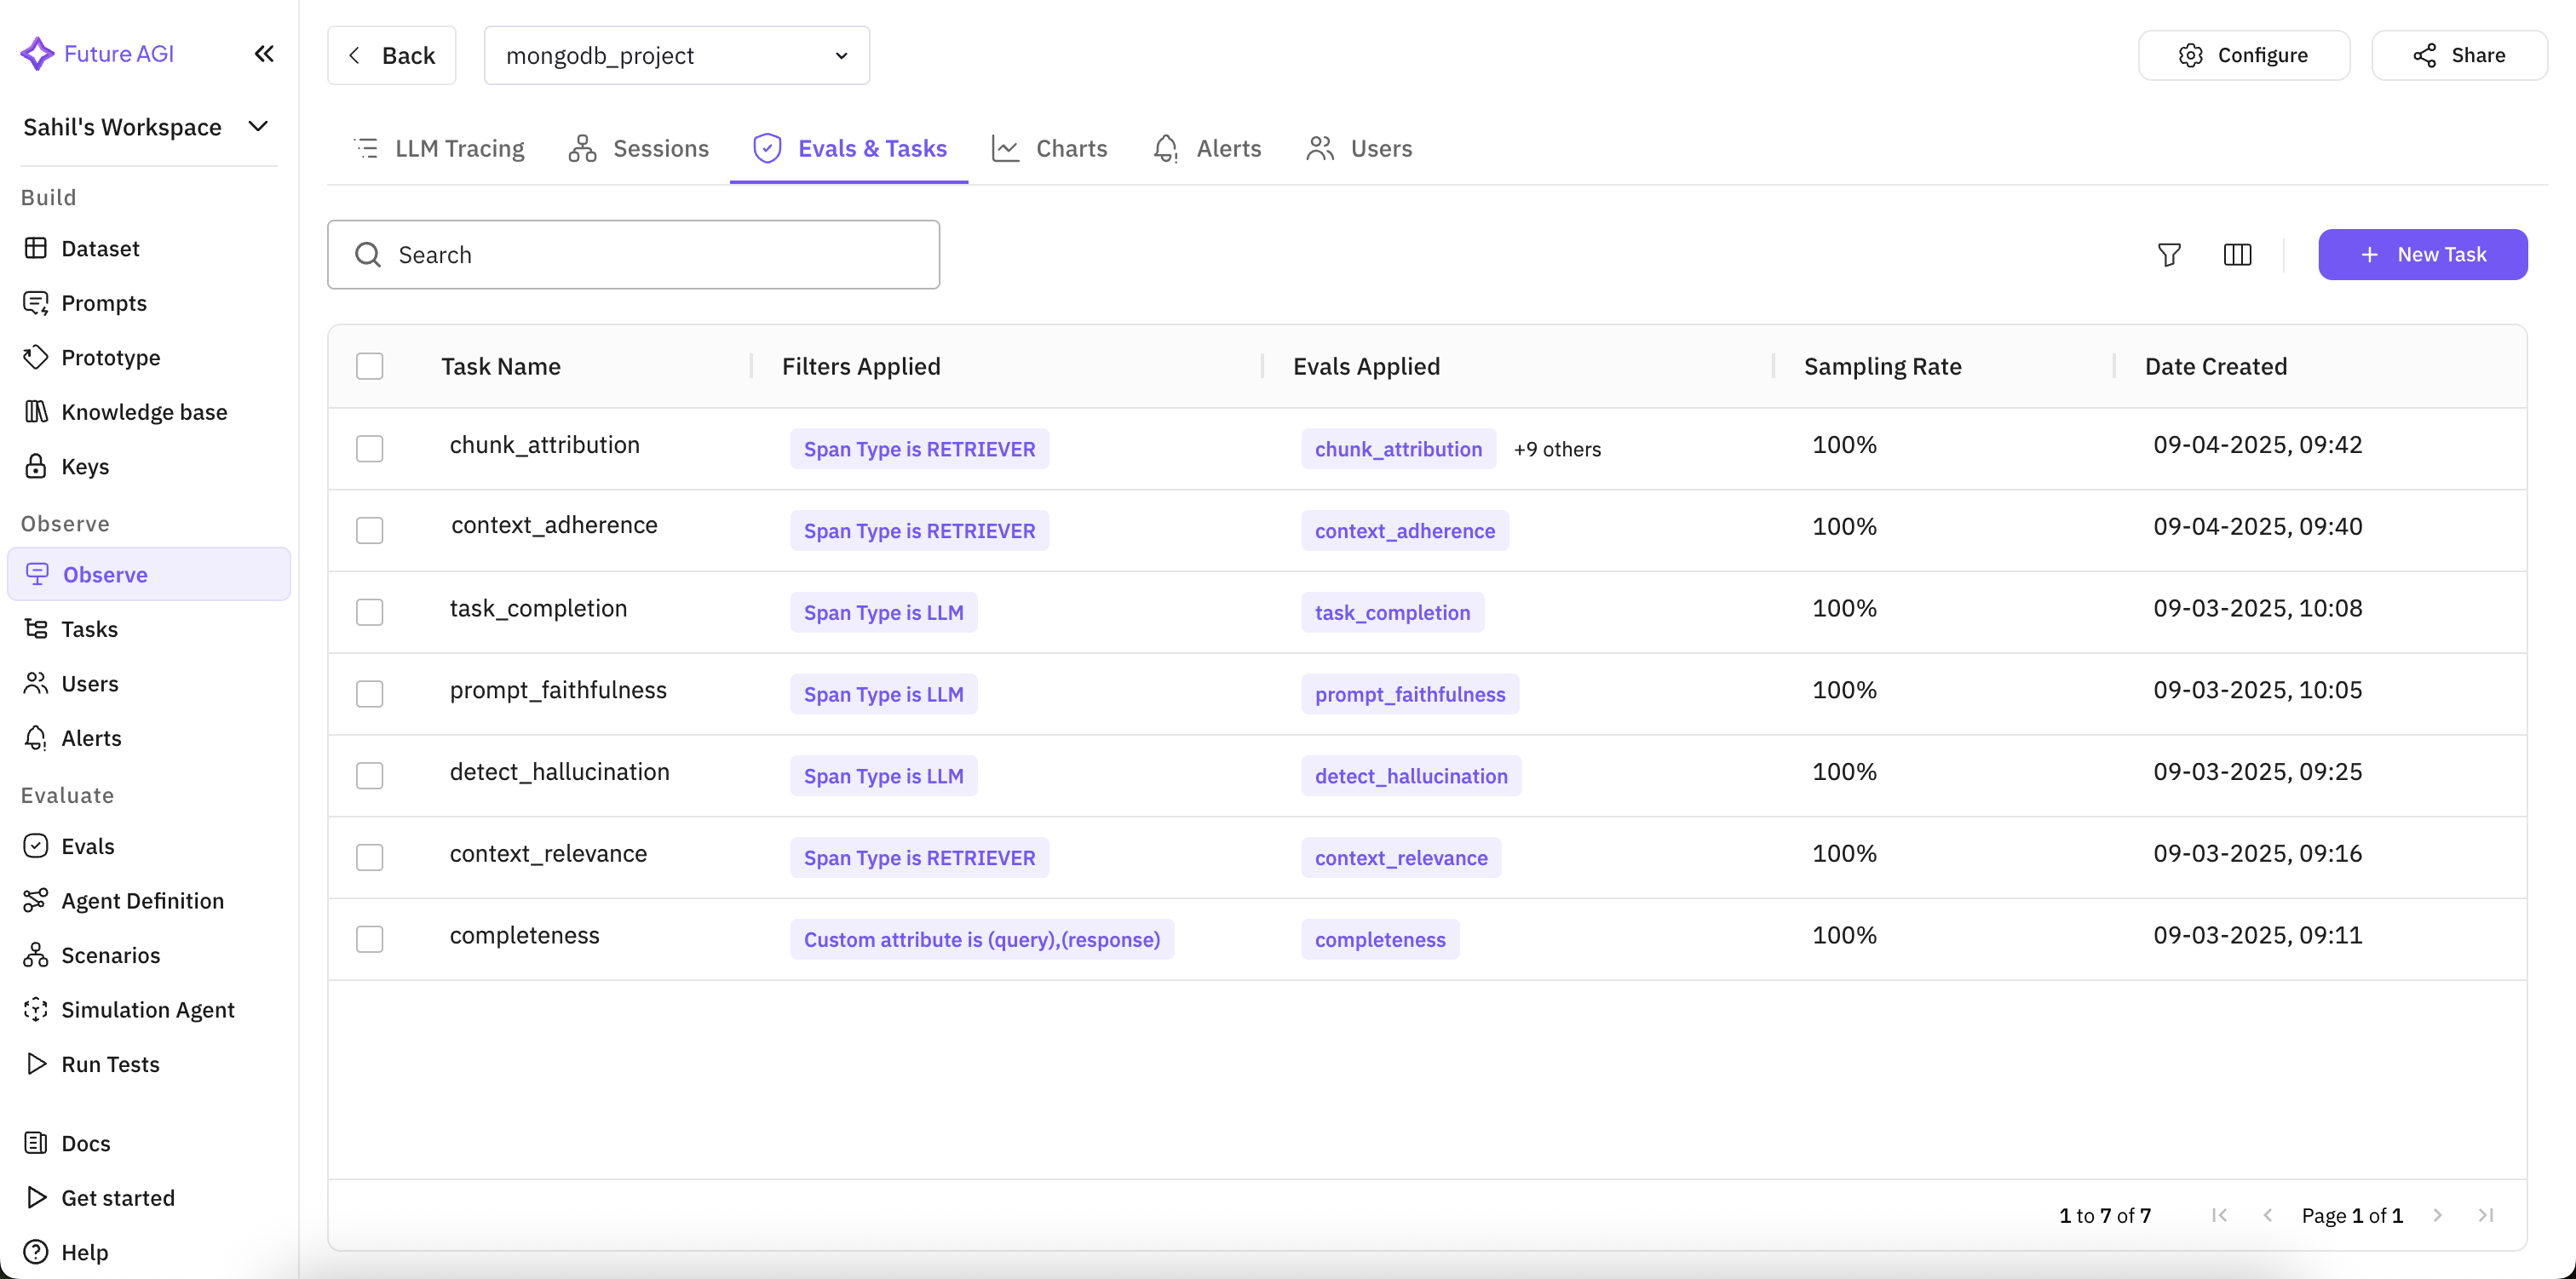Expand the +9 others evals
Screen dimensions: 2576x1279
(x=1556, y=449)
